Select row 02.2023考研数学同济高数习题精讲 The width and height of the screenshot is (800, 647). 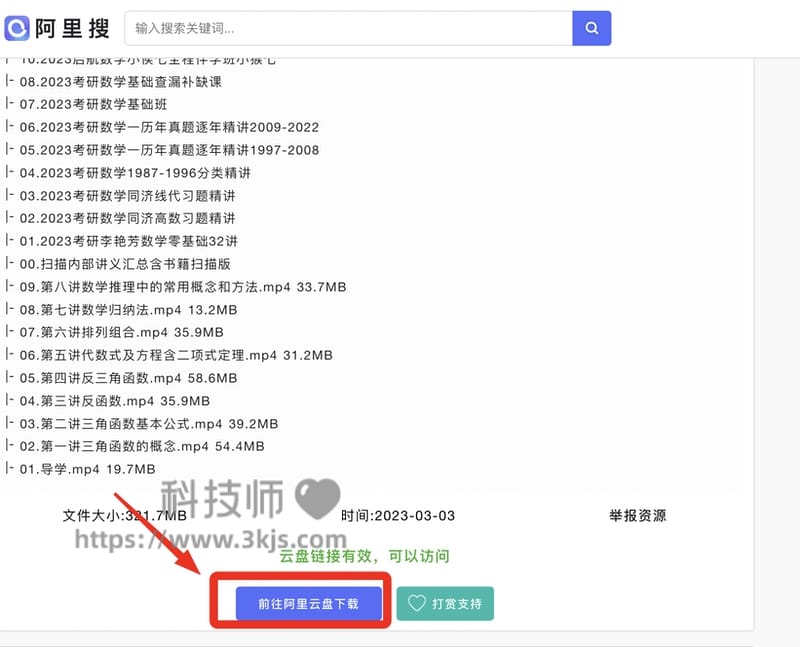(128, 218)
